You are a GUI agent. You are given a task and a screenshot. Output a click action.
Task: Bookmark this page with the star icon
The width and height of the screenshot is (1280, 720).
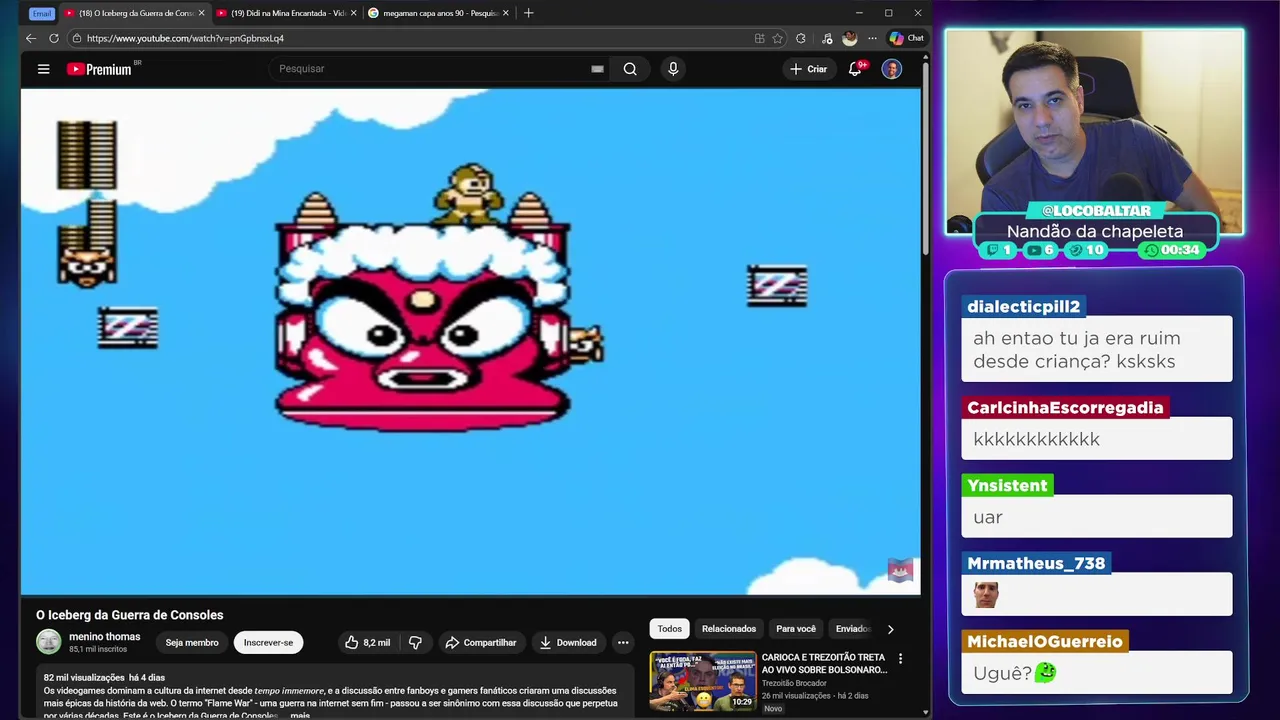pos(777,38)
